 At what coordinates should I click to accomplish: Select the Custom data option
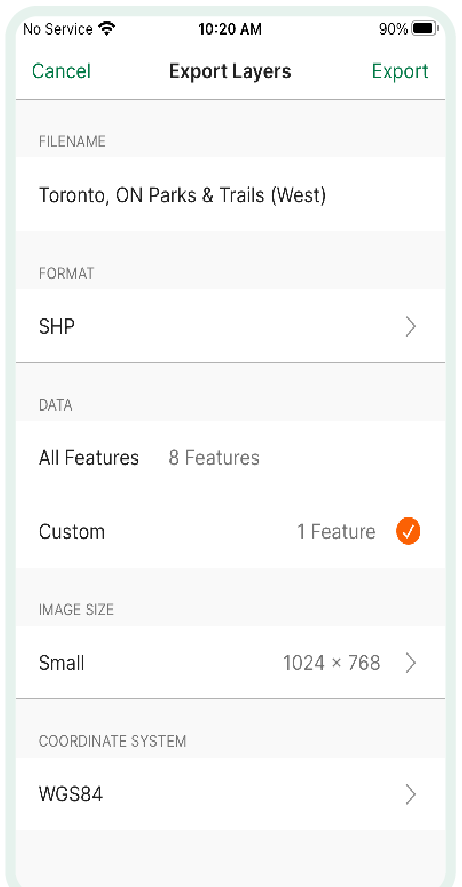(x=230, y=531)
